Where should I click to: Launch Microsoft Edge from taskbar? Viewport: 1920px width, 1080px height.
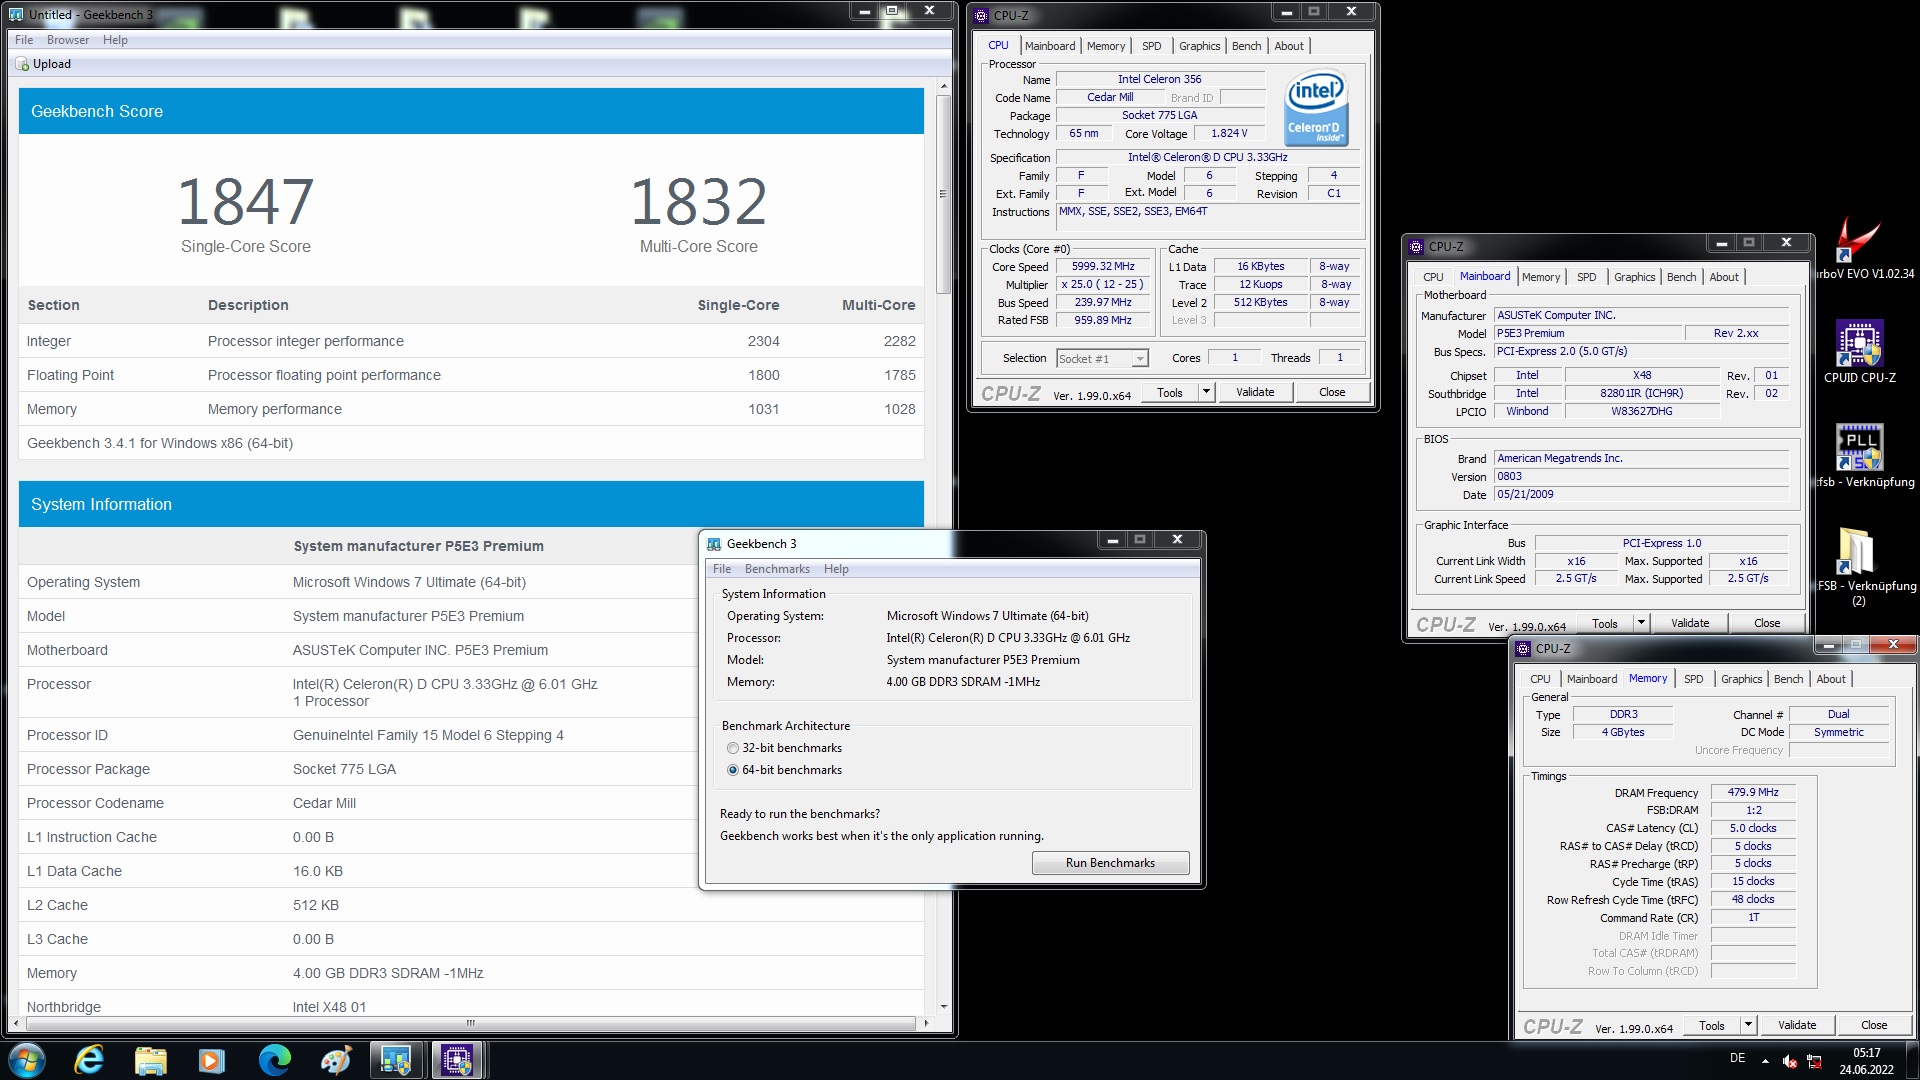pyautogui.click(x=274, y=1060)
